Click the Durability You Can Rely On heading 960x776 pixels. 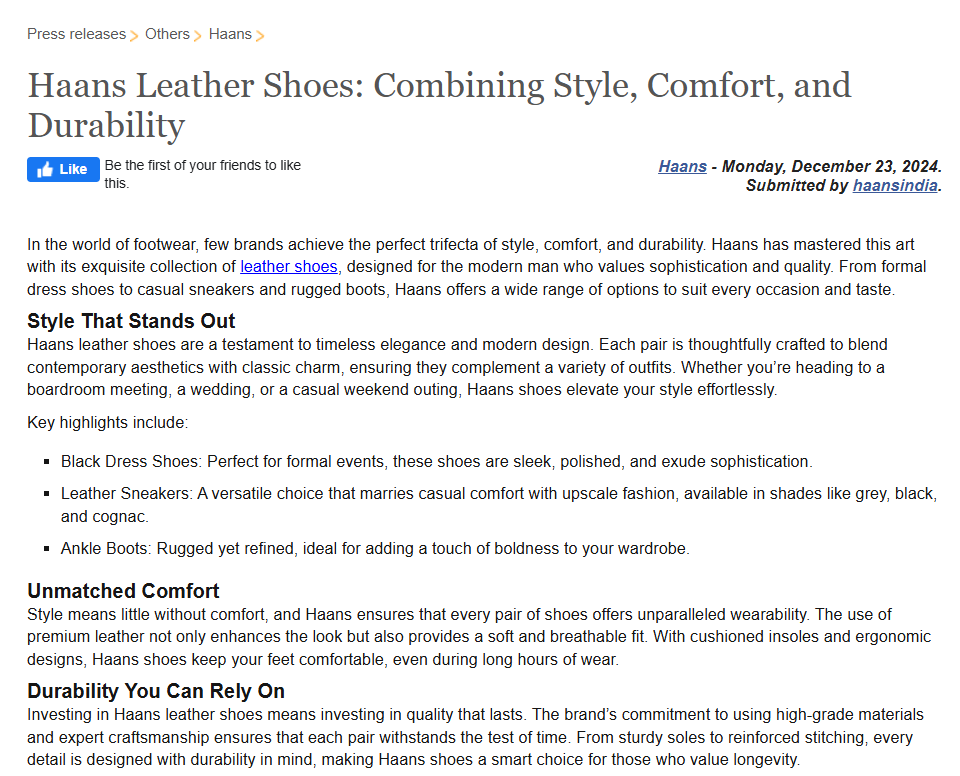[156, 691]
